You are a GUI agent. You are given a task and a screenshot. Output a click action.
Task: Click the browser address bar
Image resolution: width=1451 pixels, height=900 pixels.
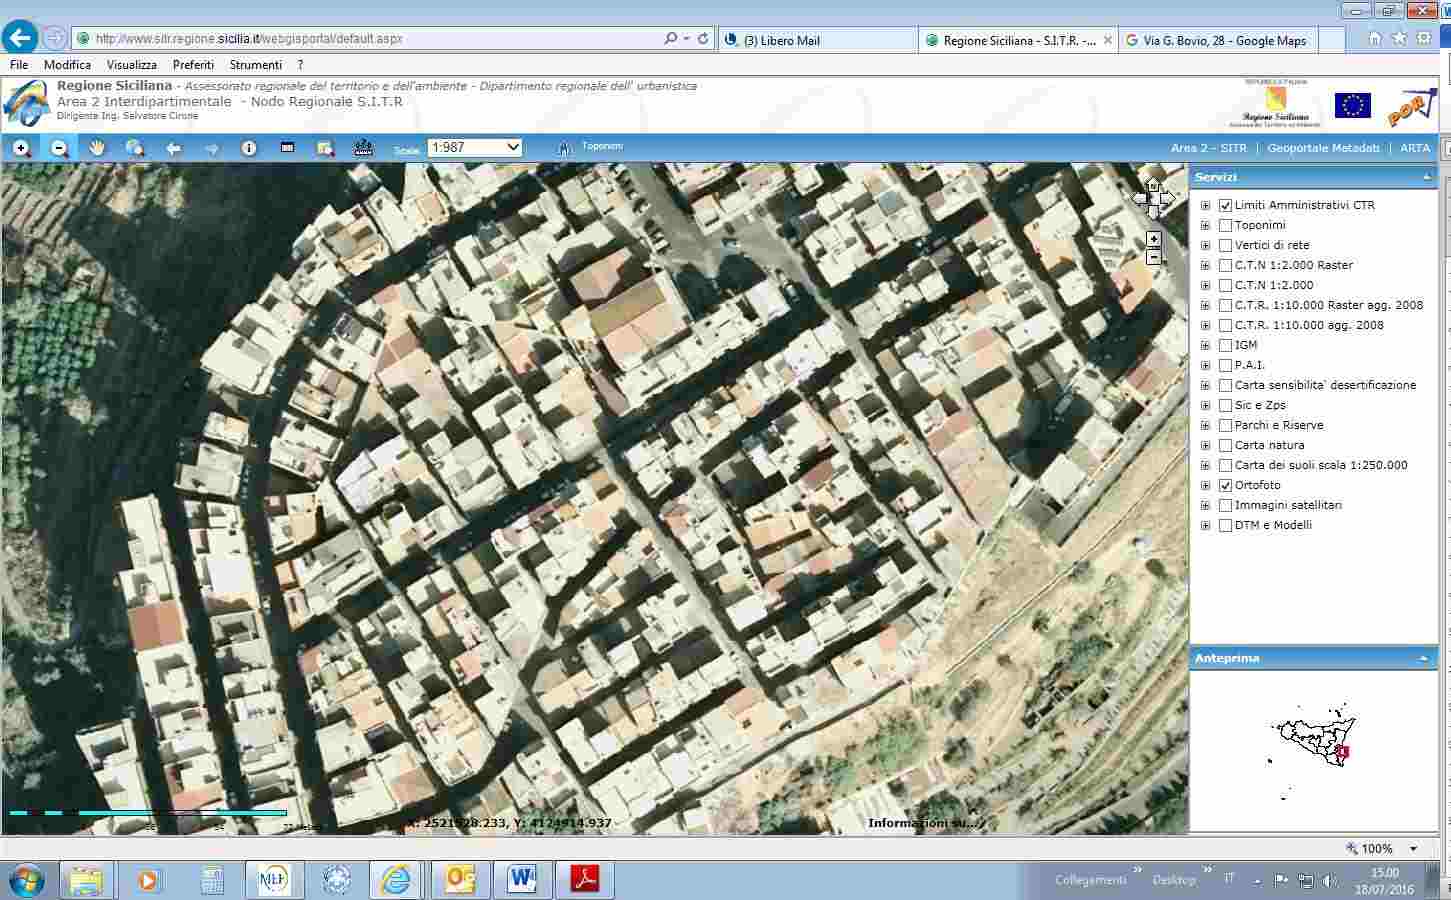pos(370,39)
